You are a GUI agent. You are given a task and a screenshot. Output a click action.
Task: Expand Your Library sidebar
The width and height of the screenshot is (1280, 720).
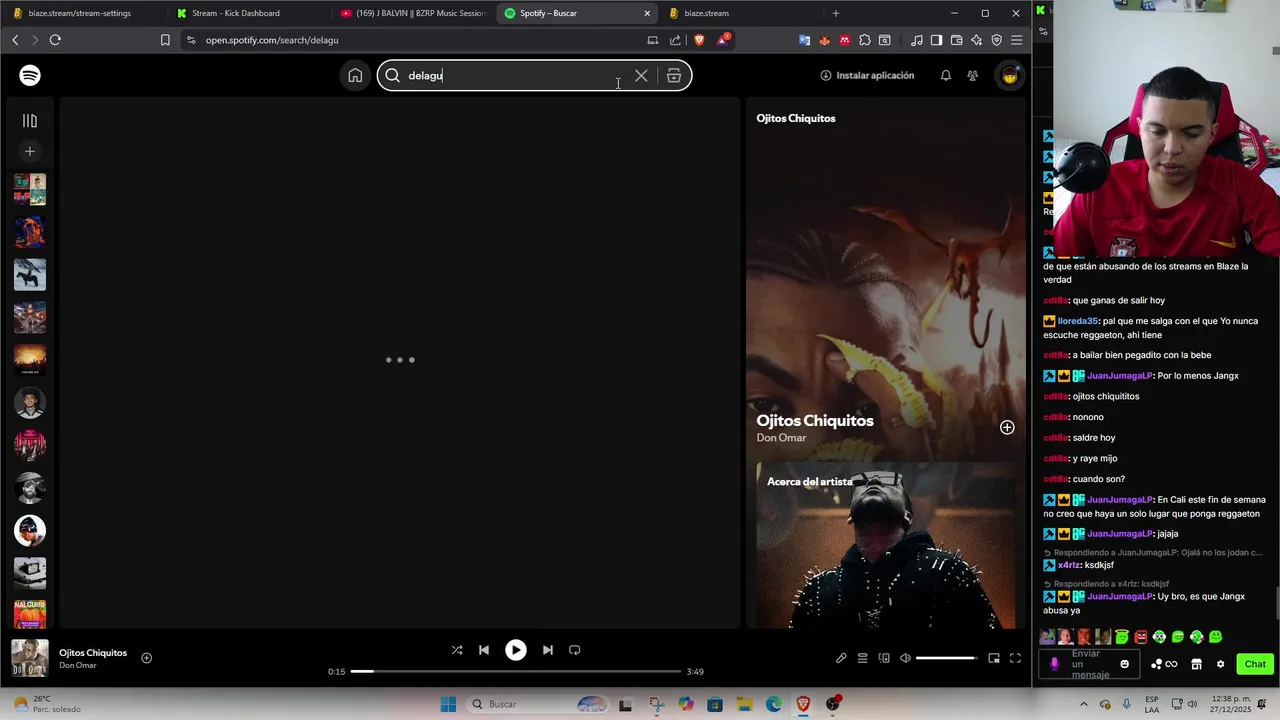[x=30, y=121]
